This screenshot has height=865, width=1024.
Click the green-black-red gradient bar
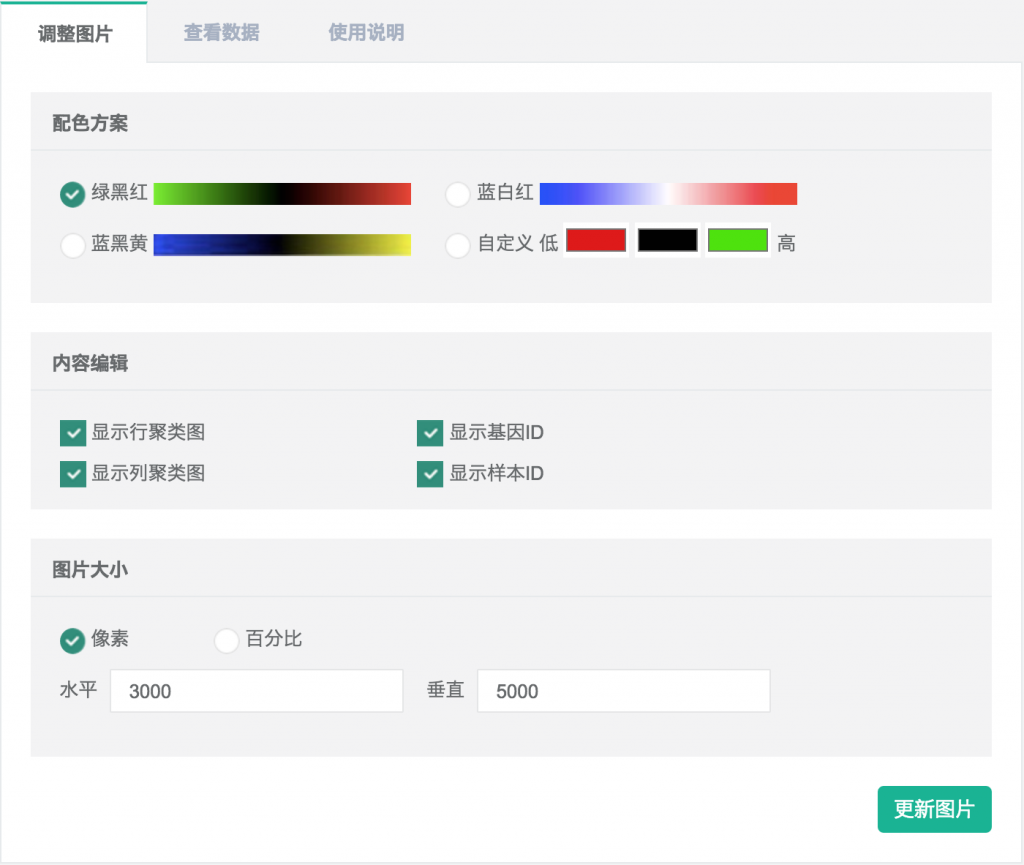coord(282,194)
